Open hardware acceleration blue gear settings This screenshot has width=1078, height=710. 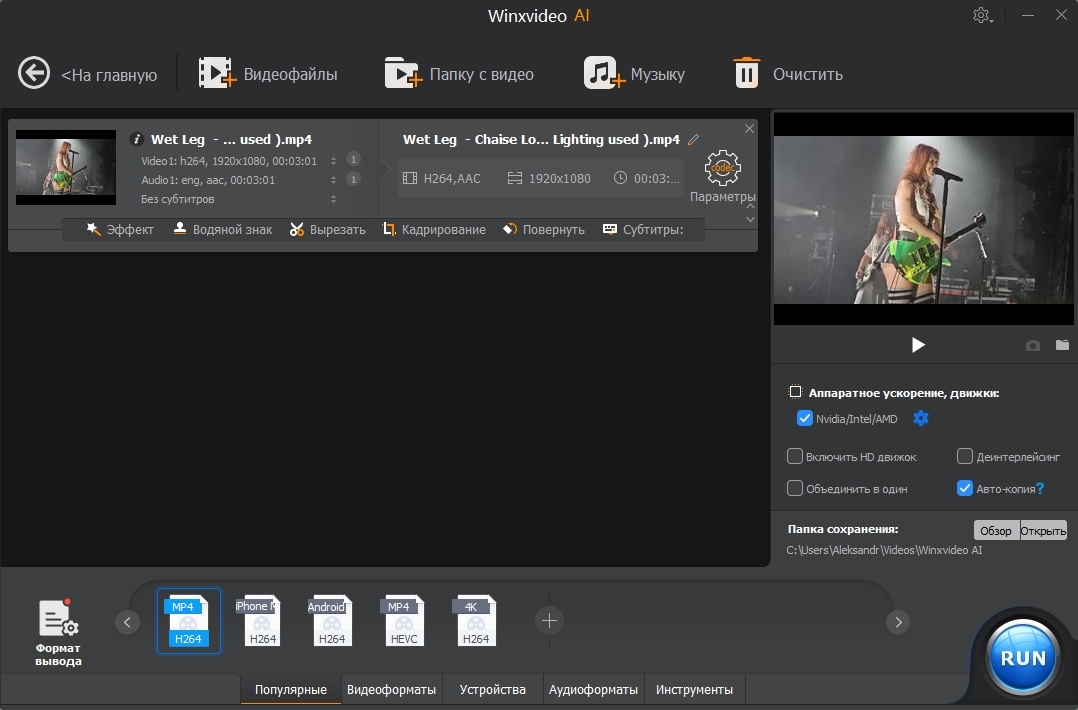coord(921,418)
